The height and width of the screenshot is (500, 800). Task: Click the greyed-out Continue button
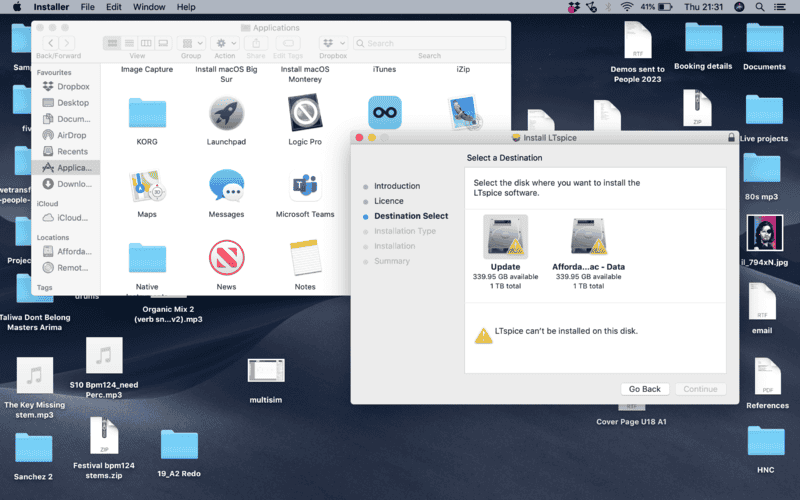click(700, 389)
